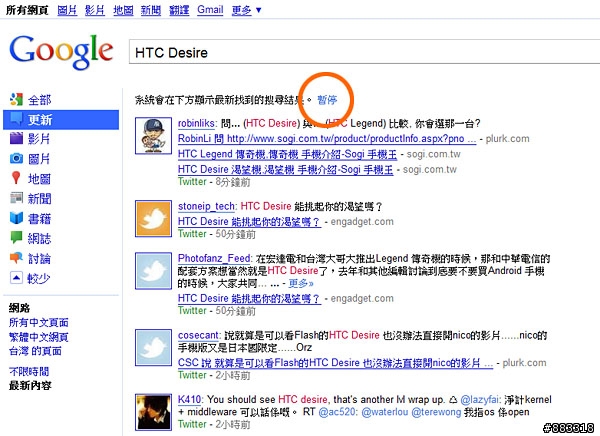Filter by 所有中文頁面

coord(39,322)
